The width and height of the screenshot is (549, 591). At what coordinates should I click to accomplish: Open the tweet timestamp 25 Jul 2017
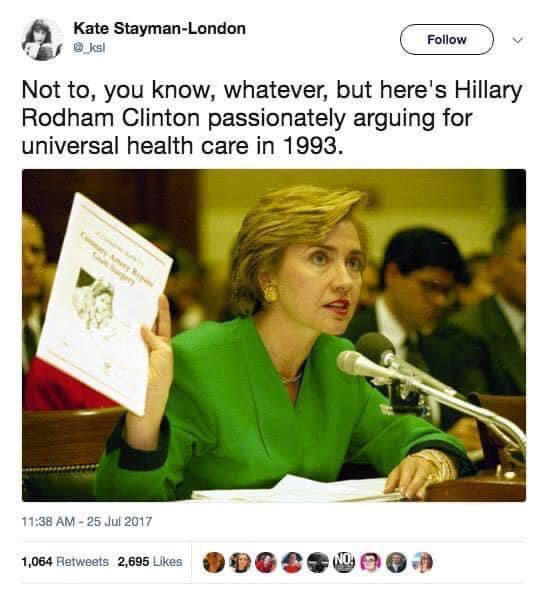87,522
